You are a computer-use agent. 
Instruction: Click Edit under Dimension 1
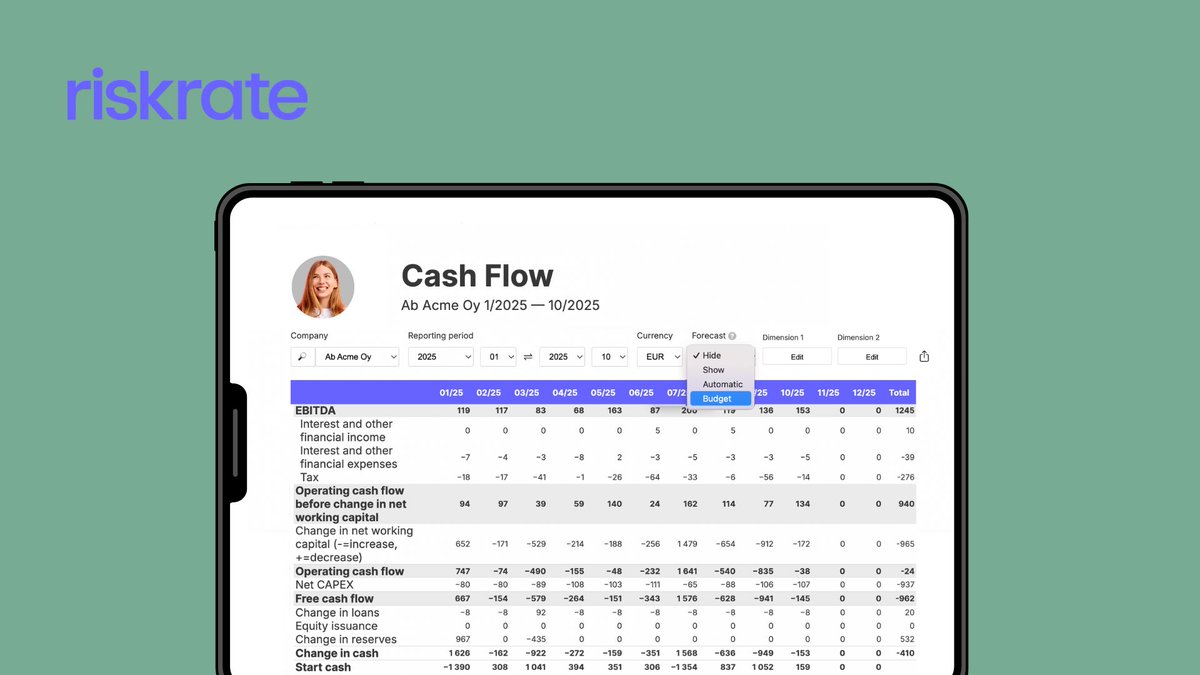pyautogui.click(x=796, y=356)
